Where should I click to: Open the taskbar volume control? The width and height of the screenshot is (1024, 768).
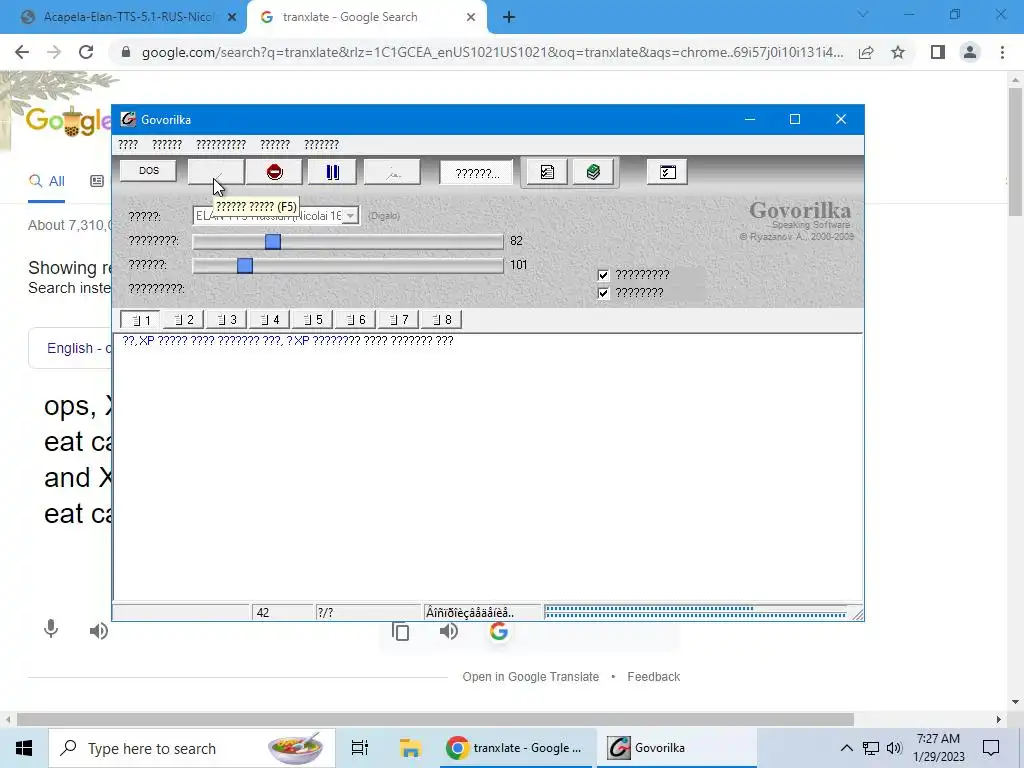pyautogui.click(x=894, y=748)
